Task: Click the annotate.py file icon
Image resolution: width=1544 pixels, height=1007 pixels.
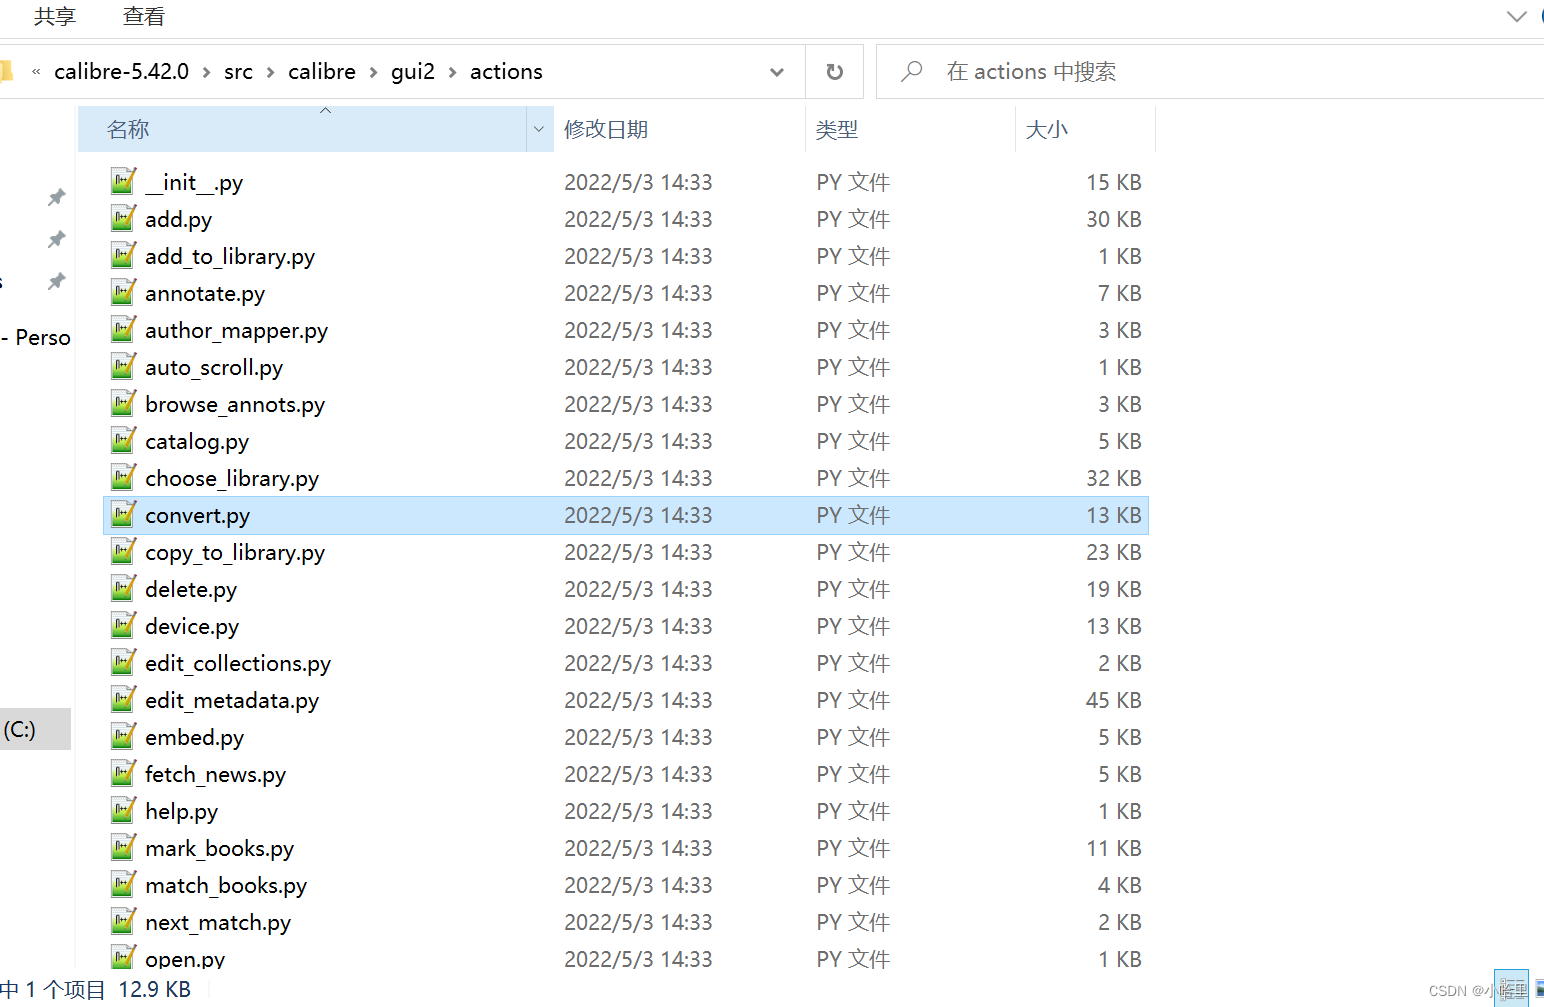Action: pyautogui.click(x=123, y=292)
